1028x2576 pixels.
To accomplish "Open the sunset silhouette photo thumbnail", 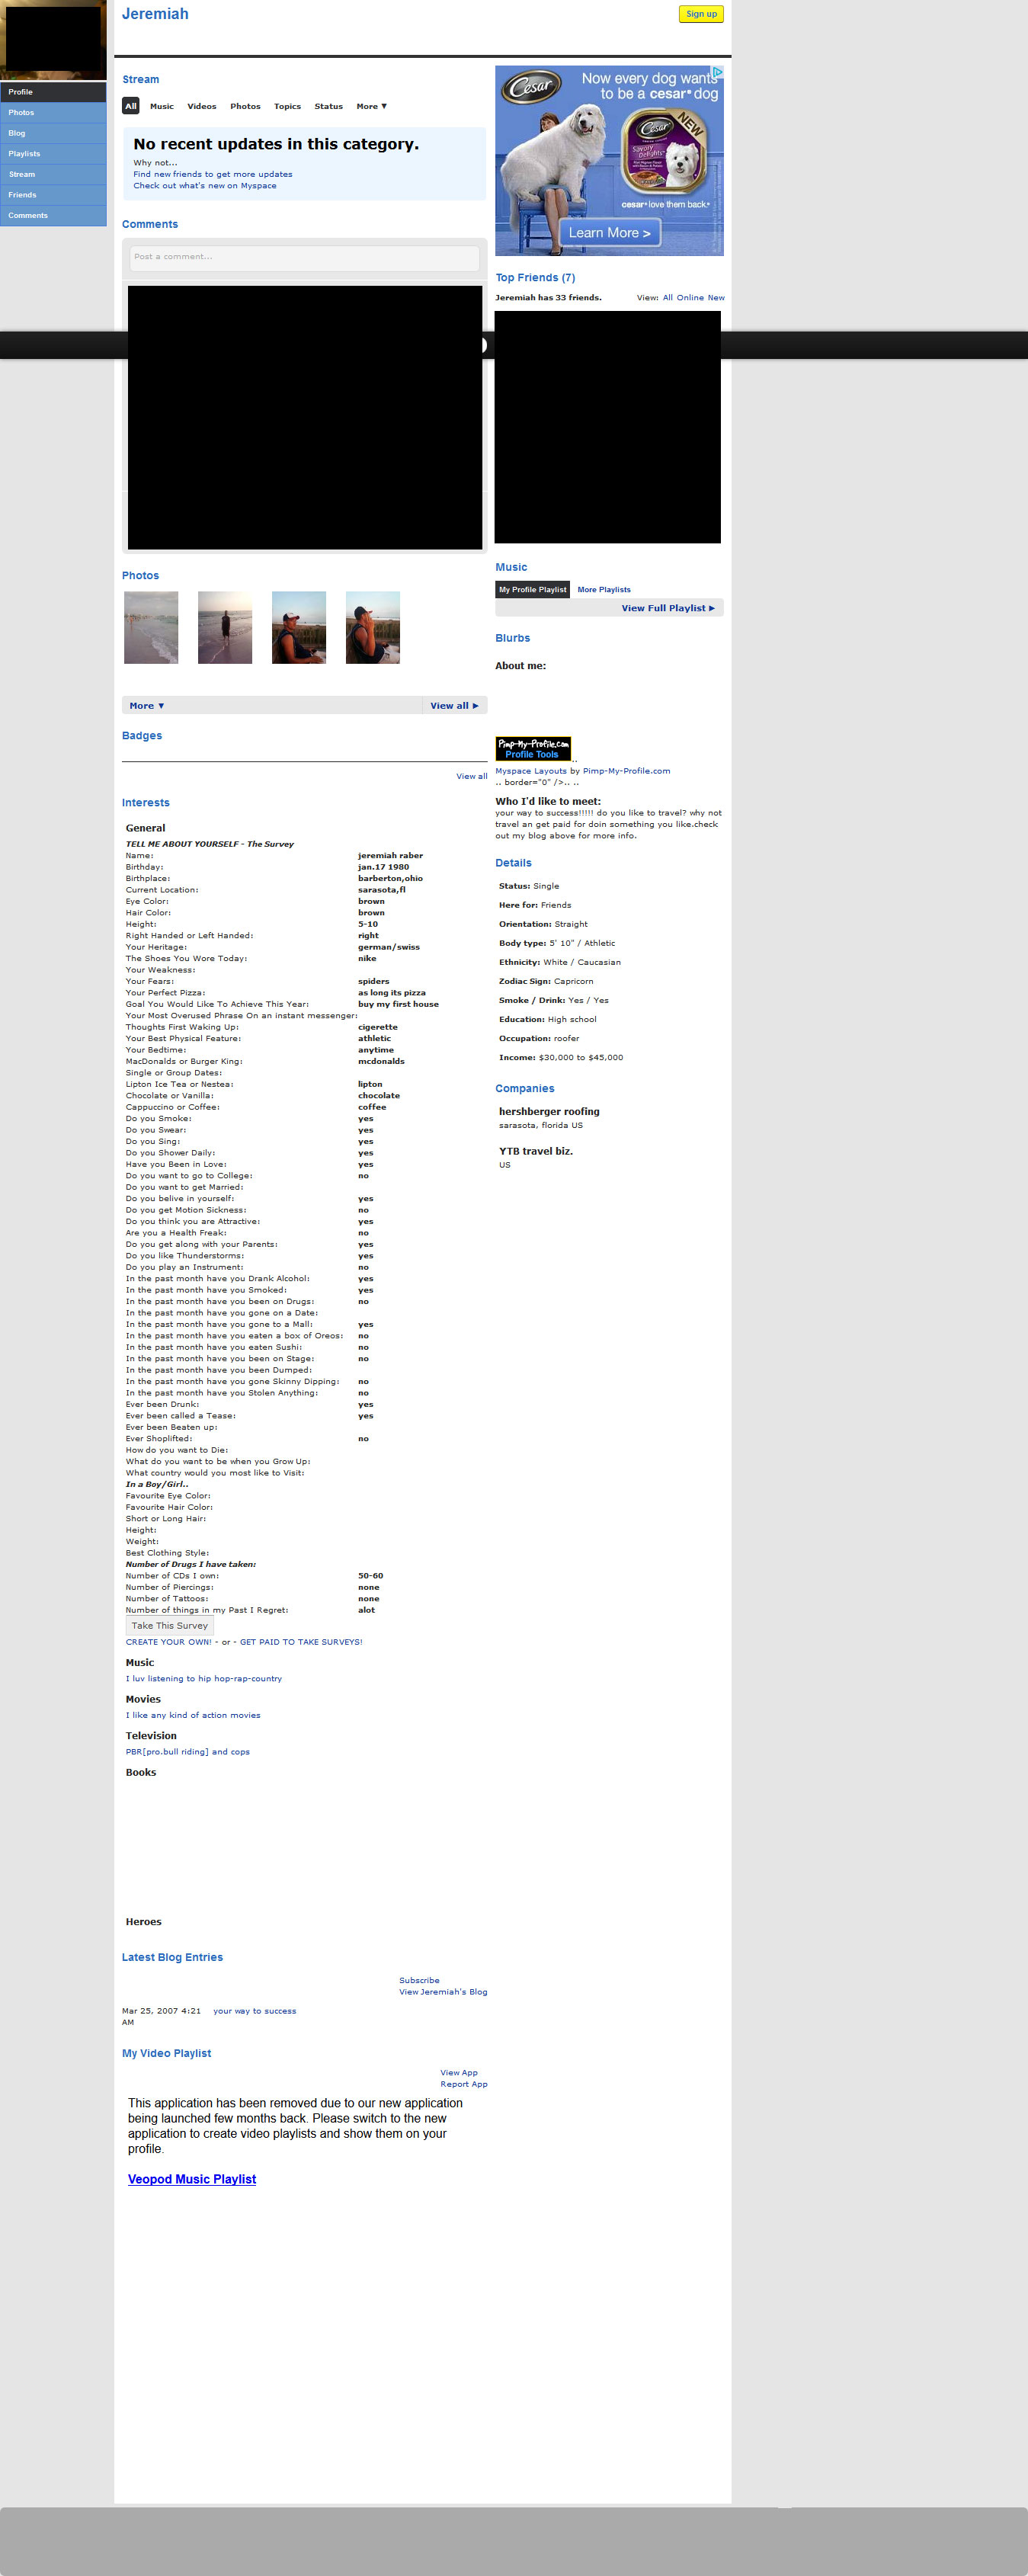I will pyautogui.click(x=225, y=627).
